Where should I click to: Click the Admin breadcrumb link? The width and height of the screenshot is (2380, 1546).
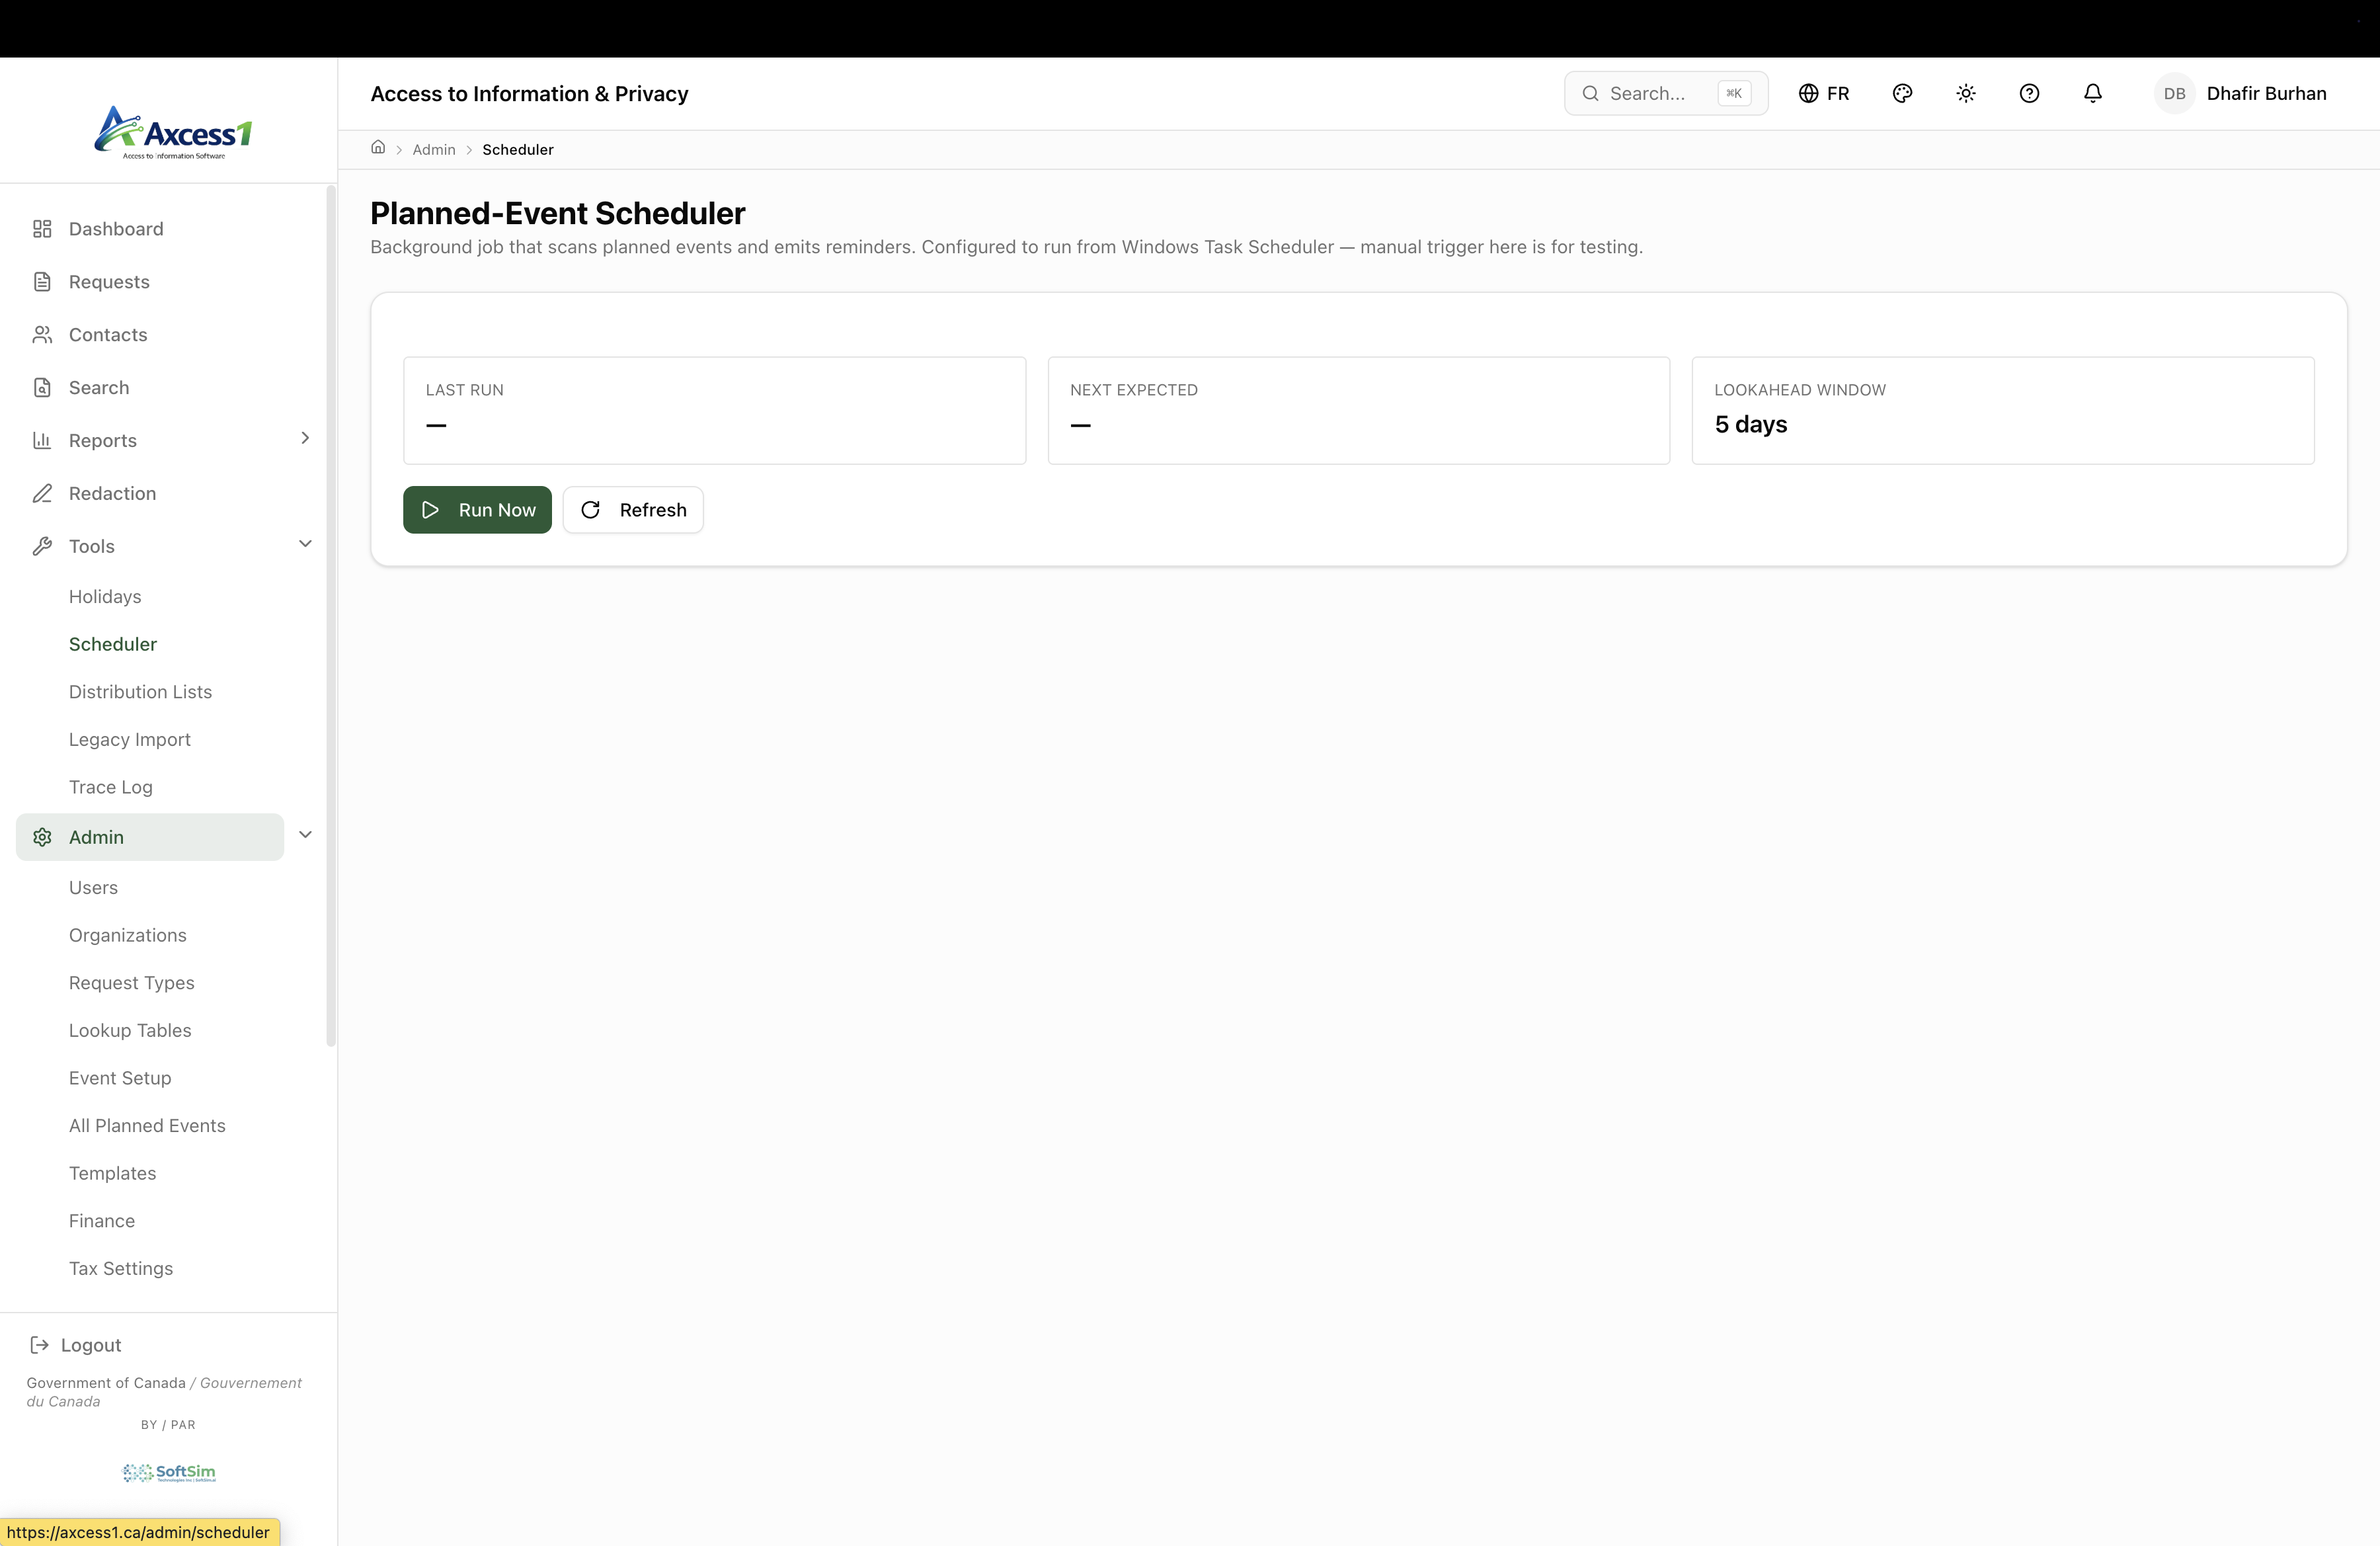(434, 149)
